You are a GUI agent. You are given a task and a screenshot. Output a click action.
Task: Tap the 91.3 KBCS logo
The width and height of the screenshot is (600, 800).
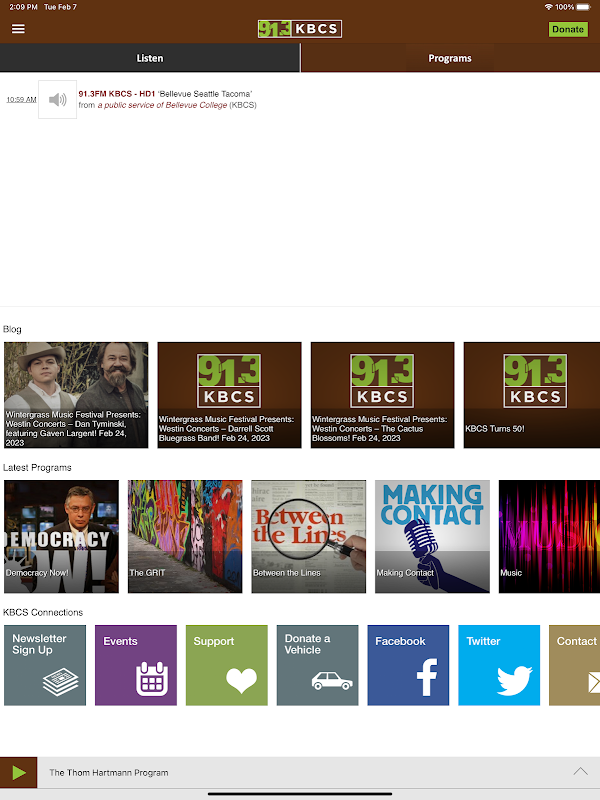tap(300, 29)
